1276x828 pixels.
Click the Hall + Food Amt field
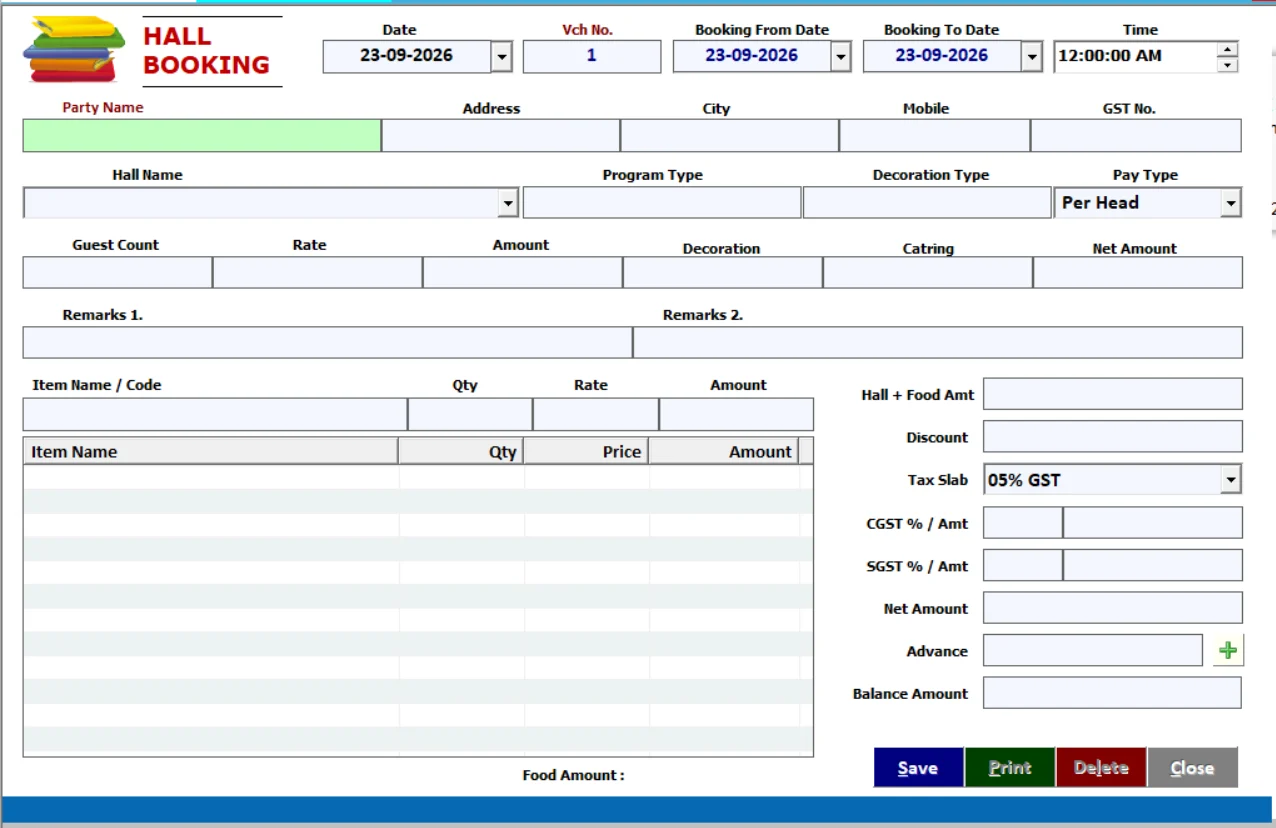(1113, 394)
